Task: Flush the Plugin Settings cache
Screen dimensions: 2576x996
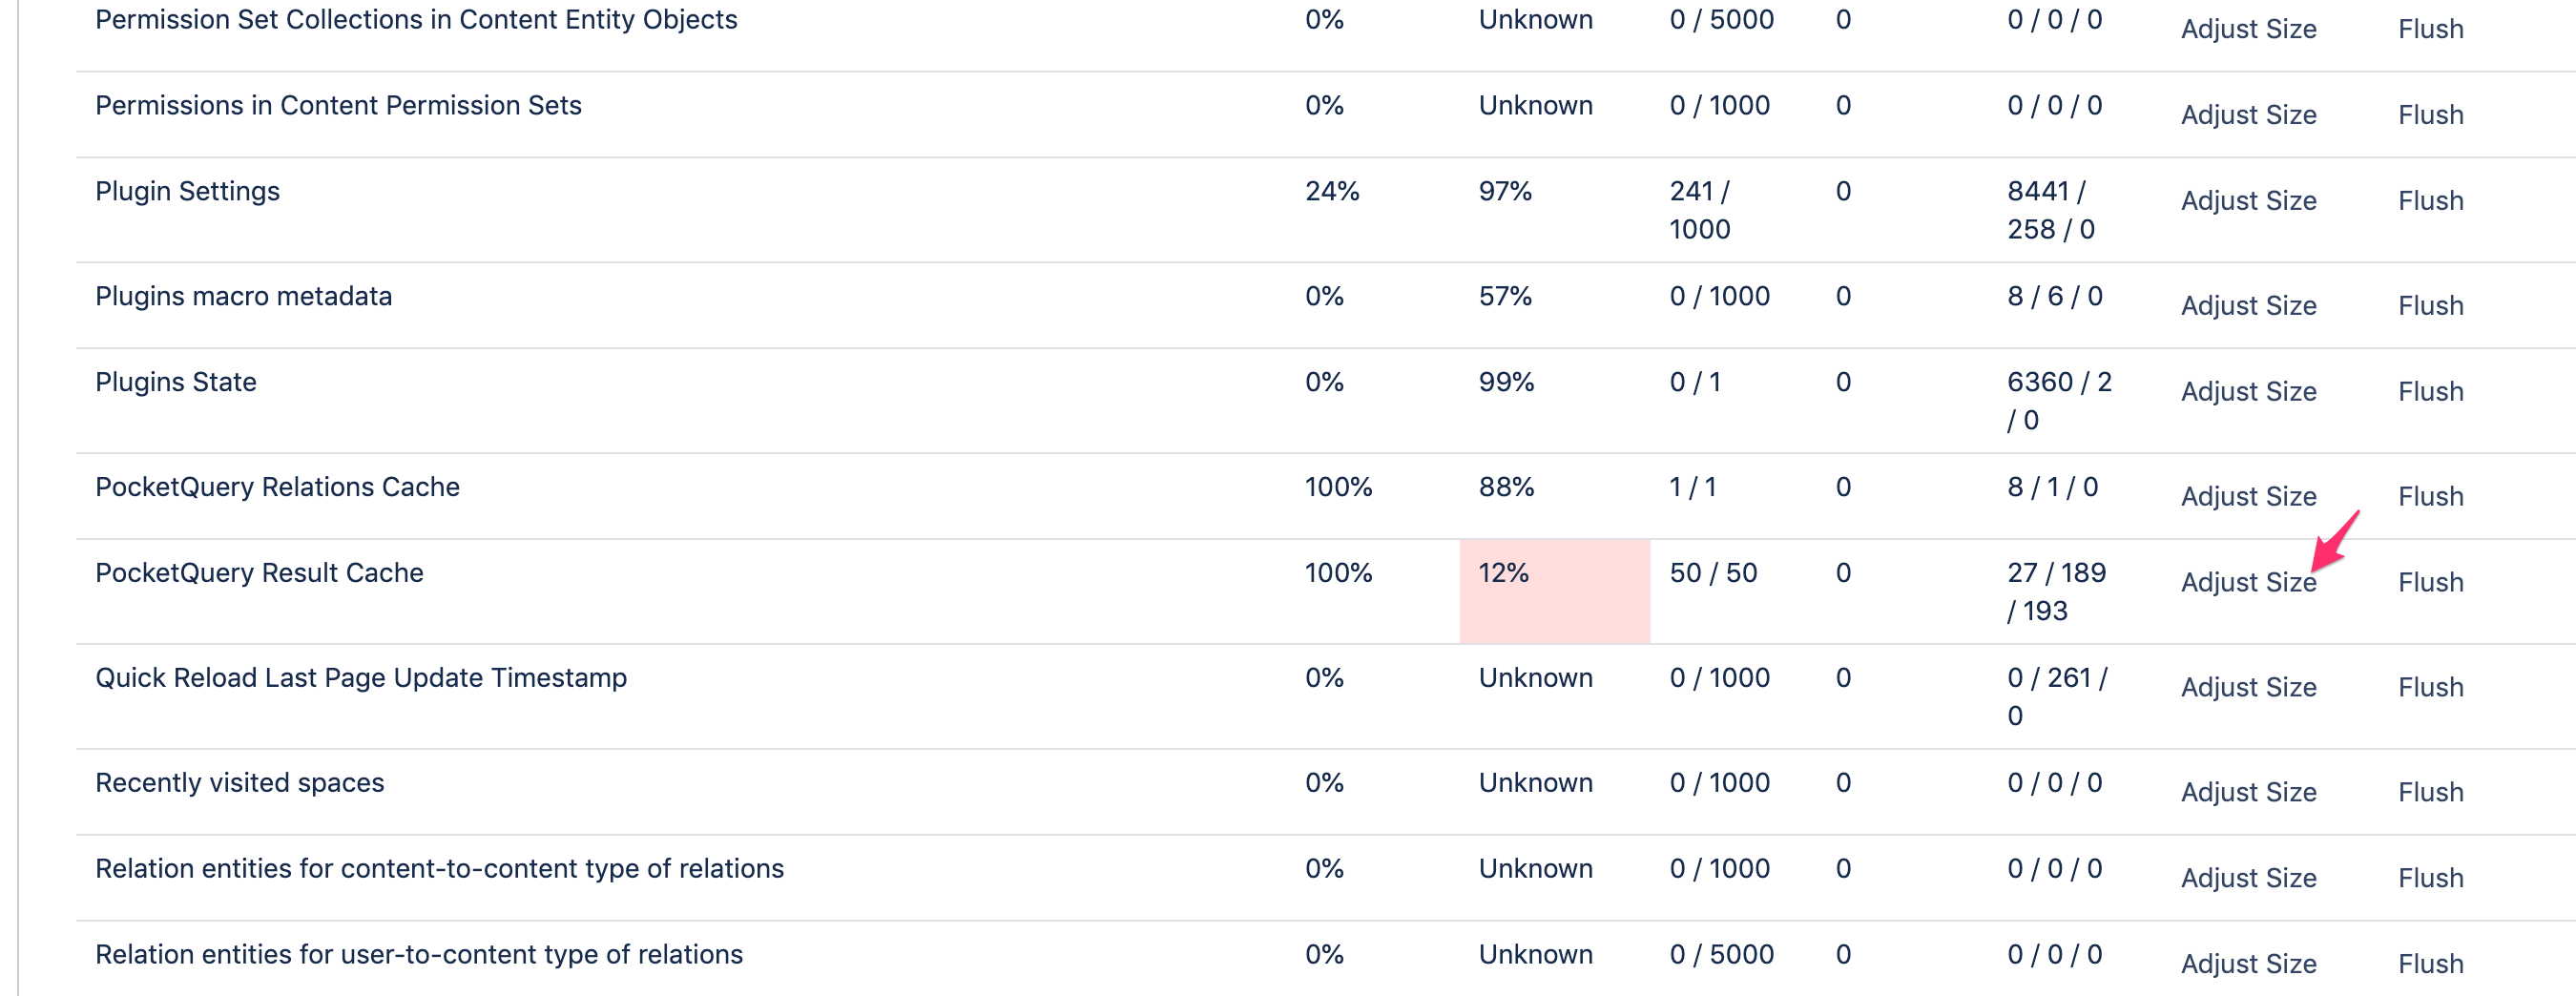Action: tap(2430, 201)
